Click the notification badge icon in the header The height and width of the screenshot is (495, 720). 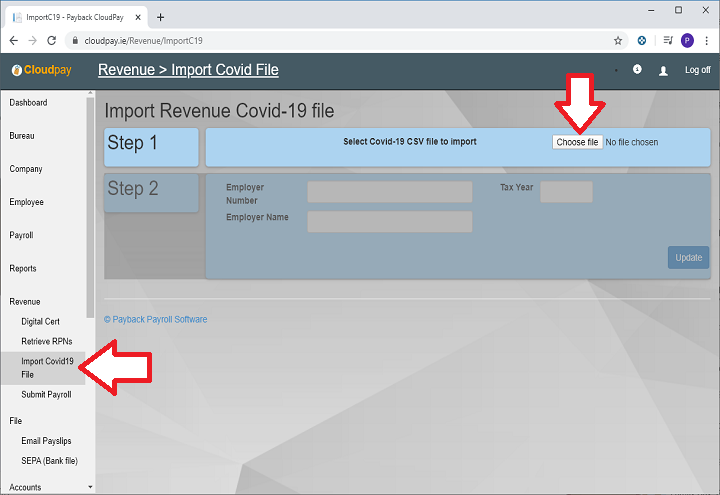pyautogui.click(x=638, y=70)
